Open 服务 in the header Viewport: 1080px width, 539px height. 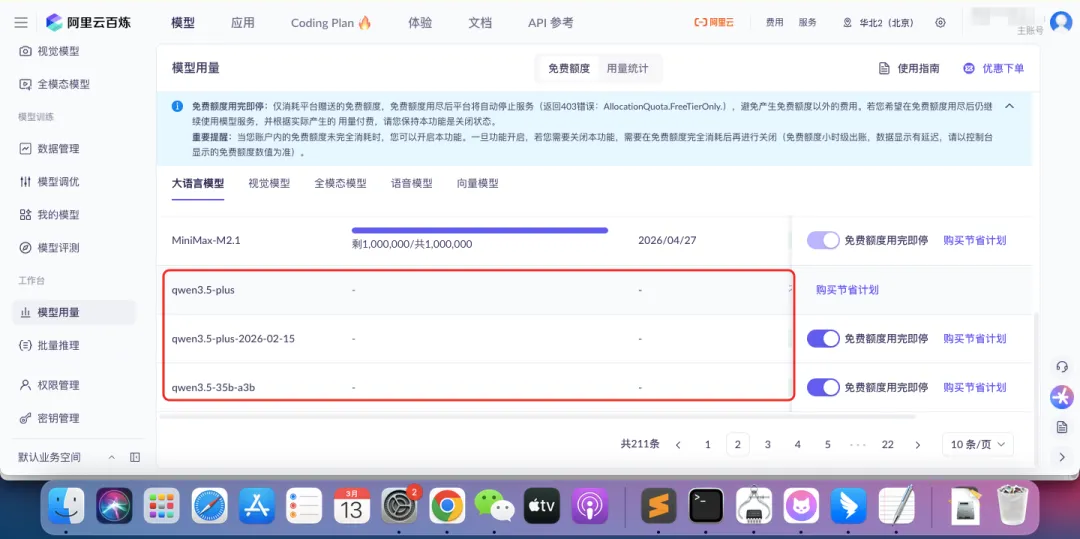click(807, 23)
